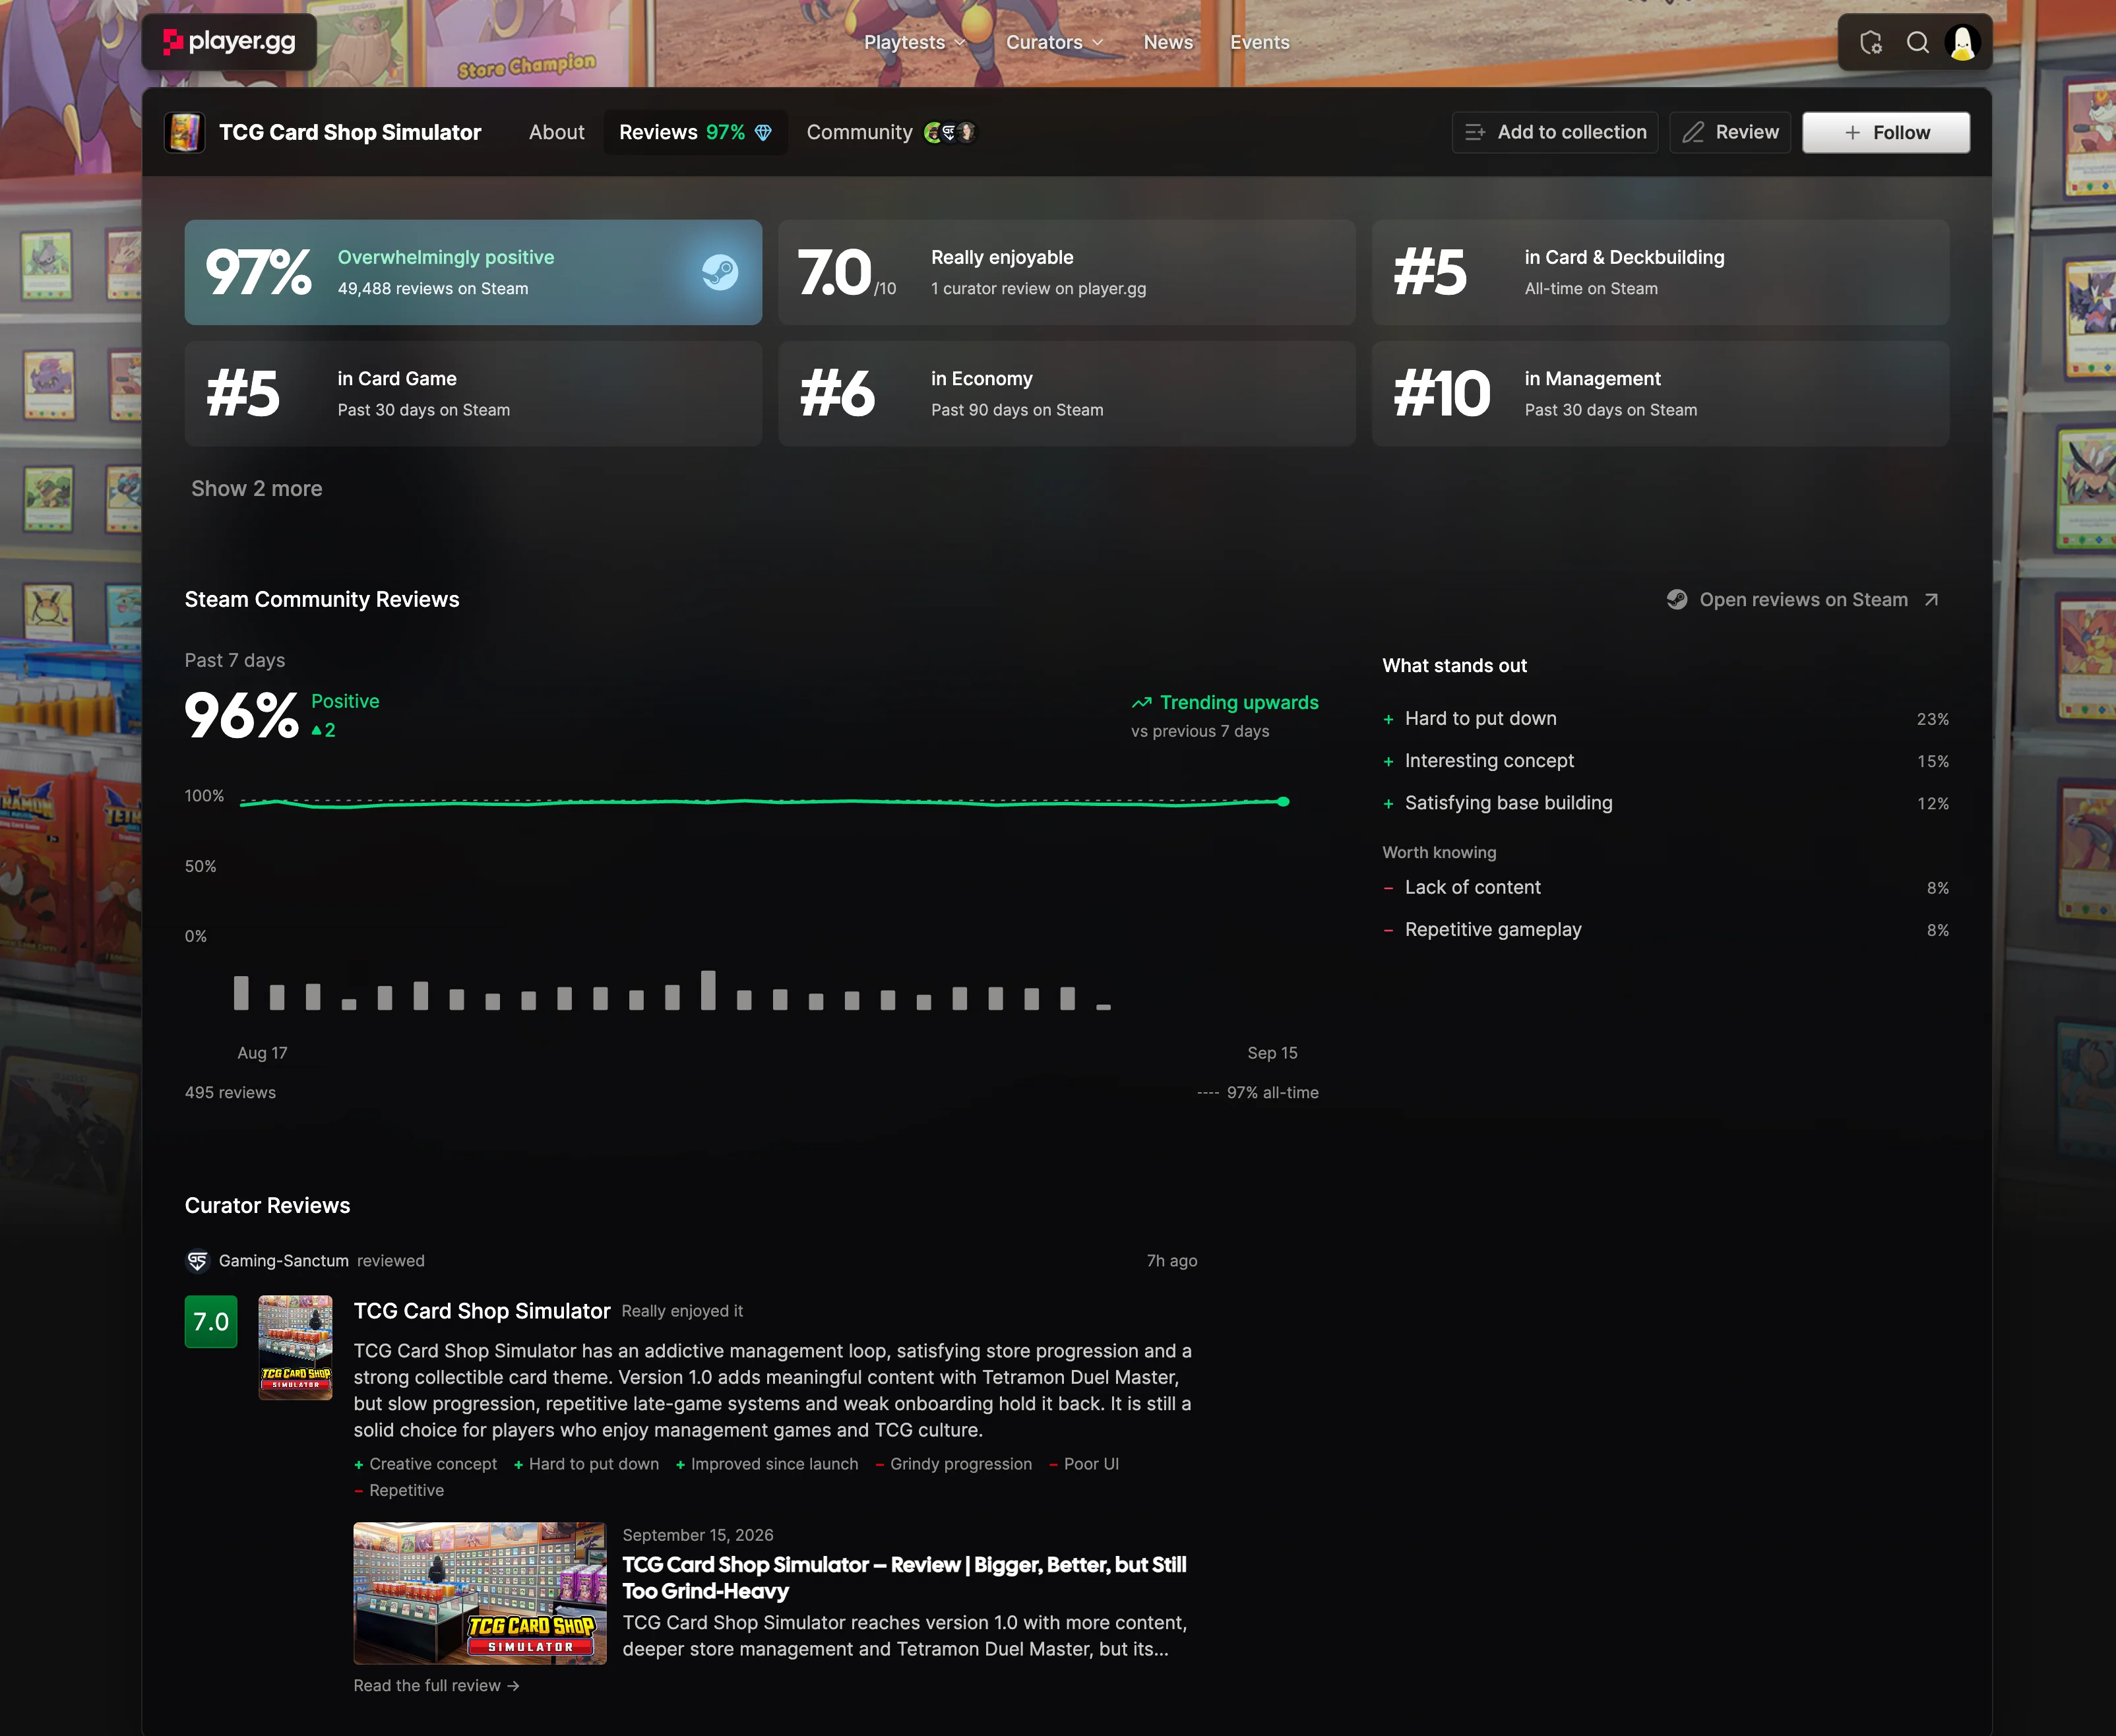Expand the Playtests dropdown menu

[914, 42]
